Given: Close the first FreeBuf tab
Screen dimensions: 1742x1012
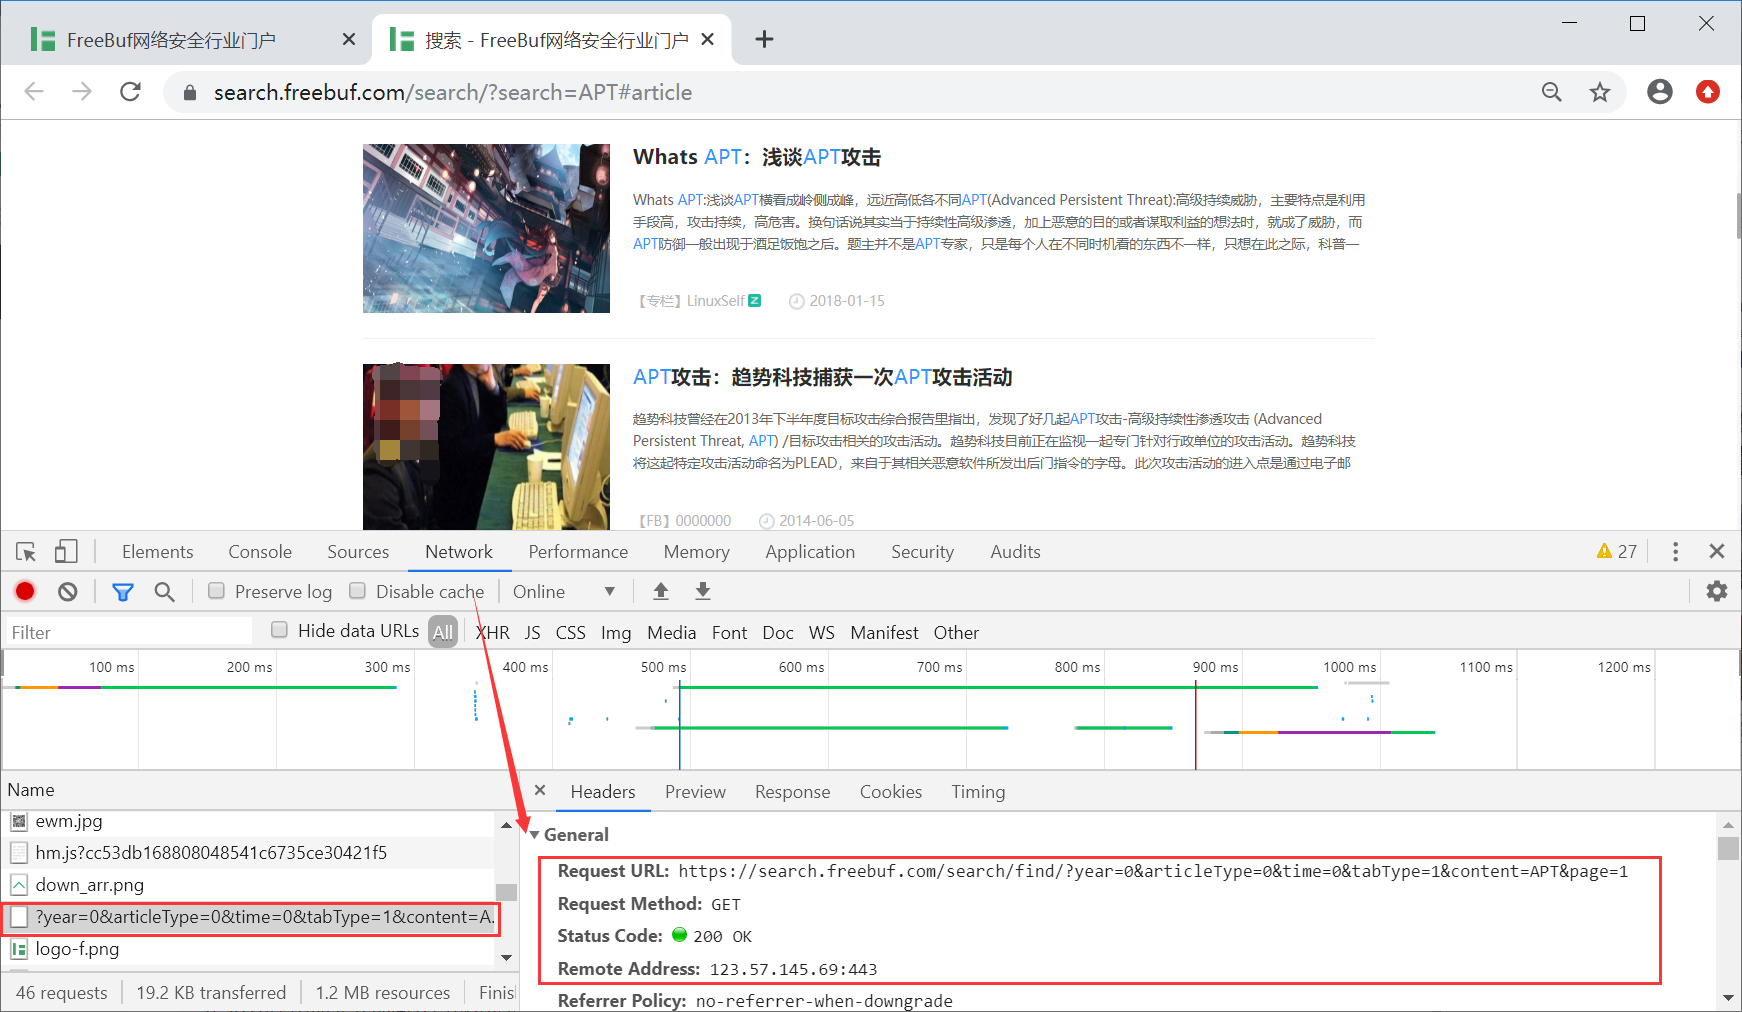Looking at the screenshot, I should click(x=348, y=39).
